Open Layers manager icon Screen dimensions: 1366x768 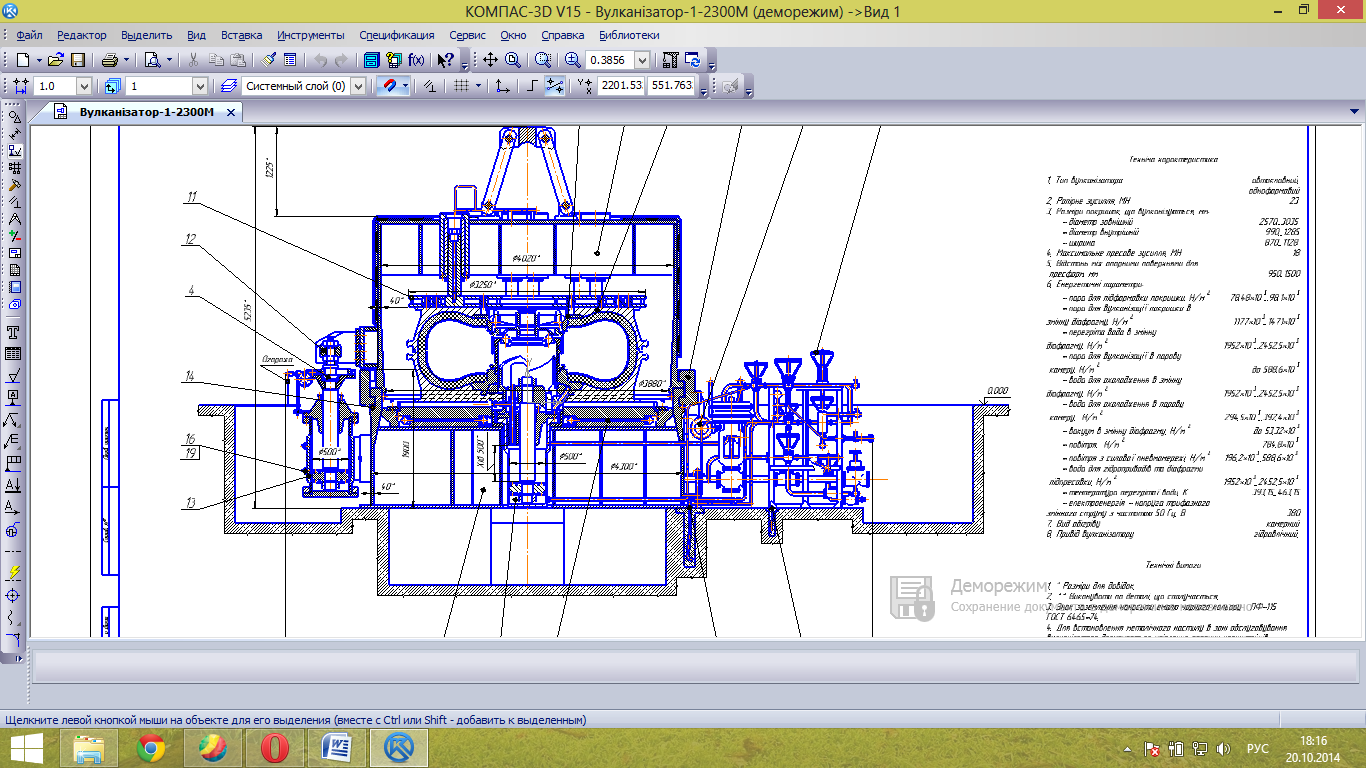point(228,86)
